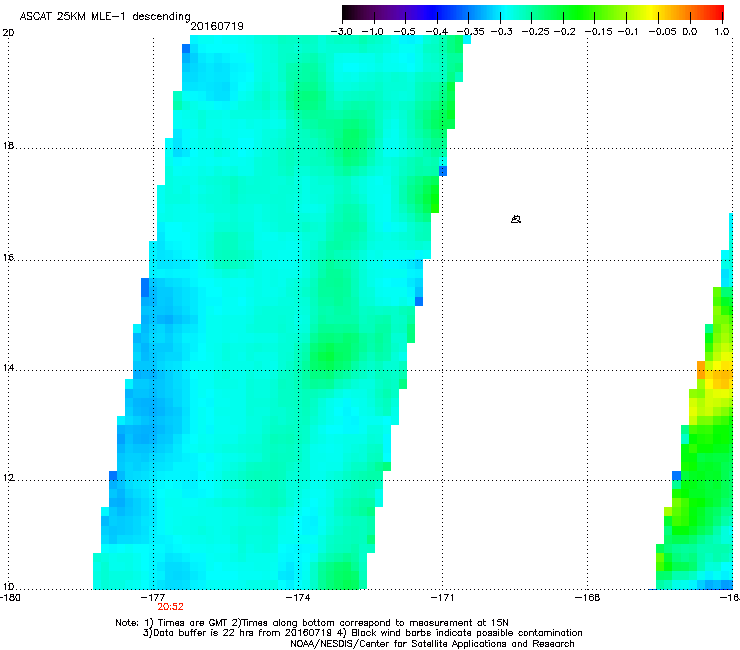Click the longitude axis label "-174"
This screenshot has width=740, height=650.
(298, 598)
